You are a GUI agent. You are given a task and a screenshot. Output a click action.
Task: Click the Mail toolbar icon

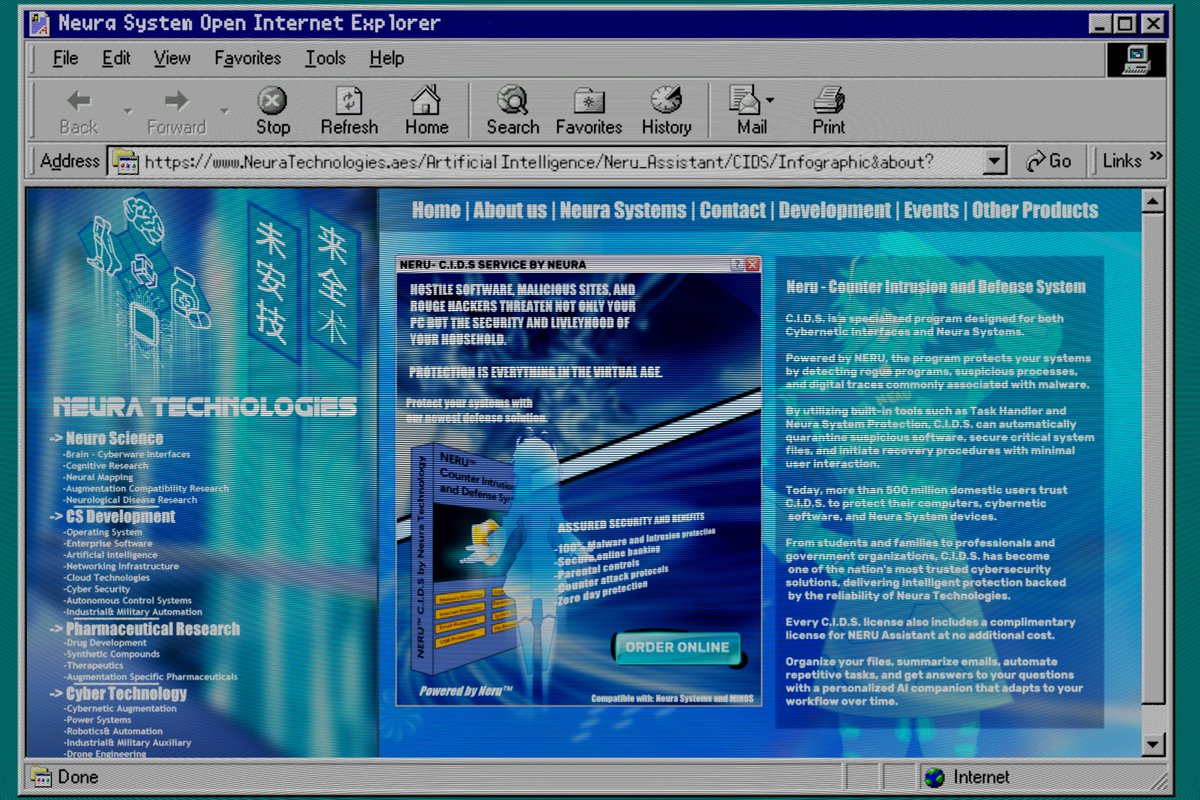pos(746,100)
